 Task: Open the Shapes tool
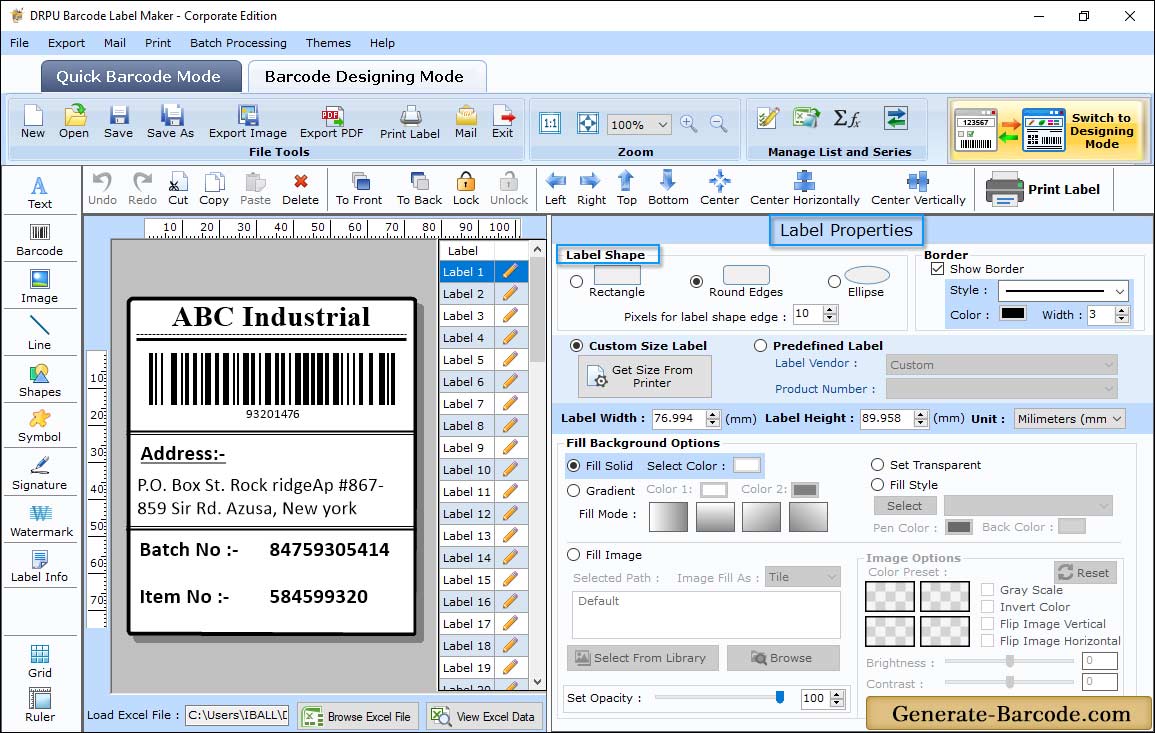(x=39, y=380)
